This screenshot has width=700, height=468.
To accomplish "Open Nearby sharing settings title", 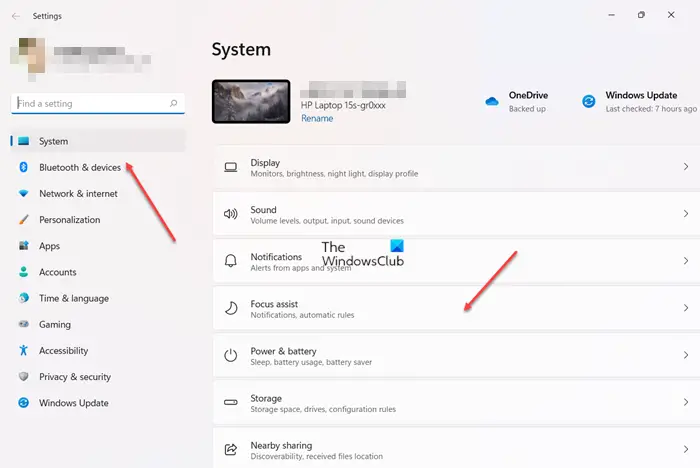I will point(281,445).
